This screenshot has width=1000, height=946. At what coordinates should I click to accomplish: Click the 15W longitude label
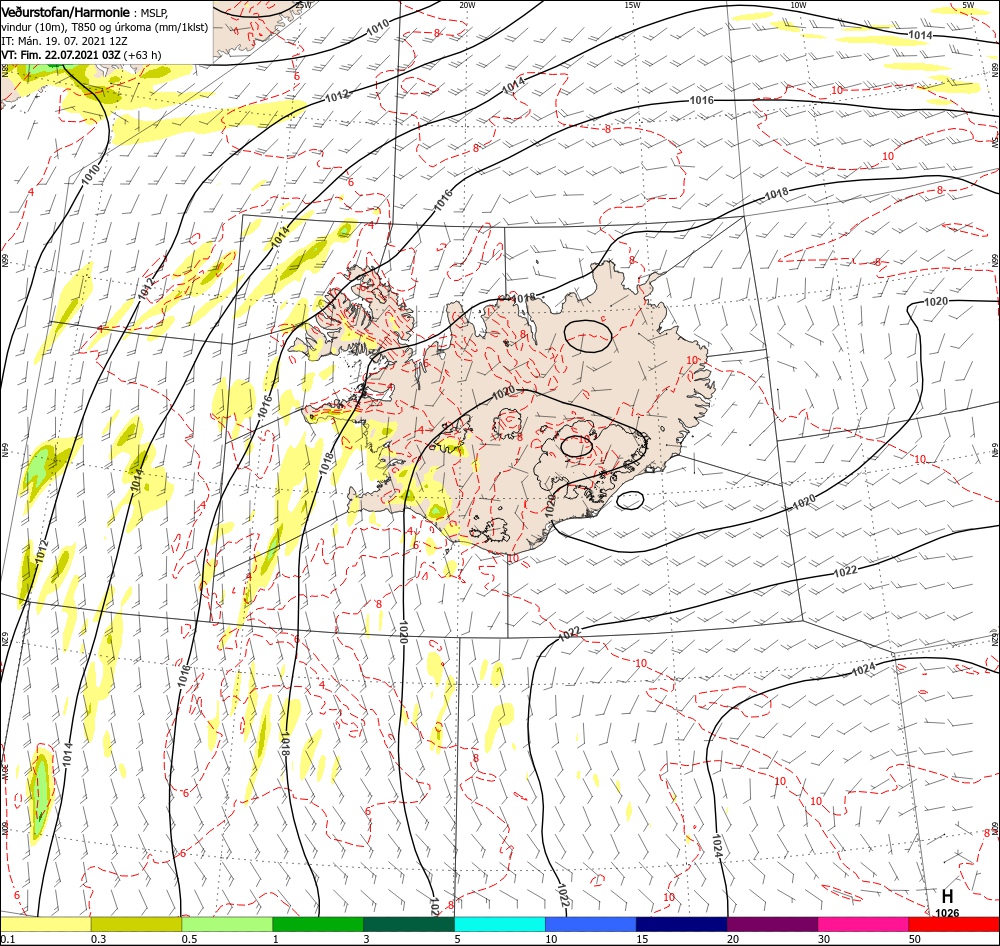pos(633,5)
